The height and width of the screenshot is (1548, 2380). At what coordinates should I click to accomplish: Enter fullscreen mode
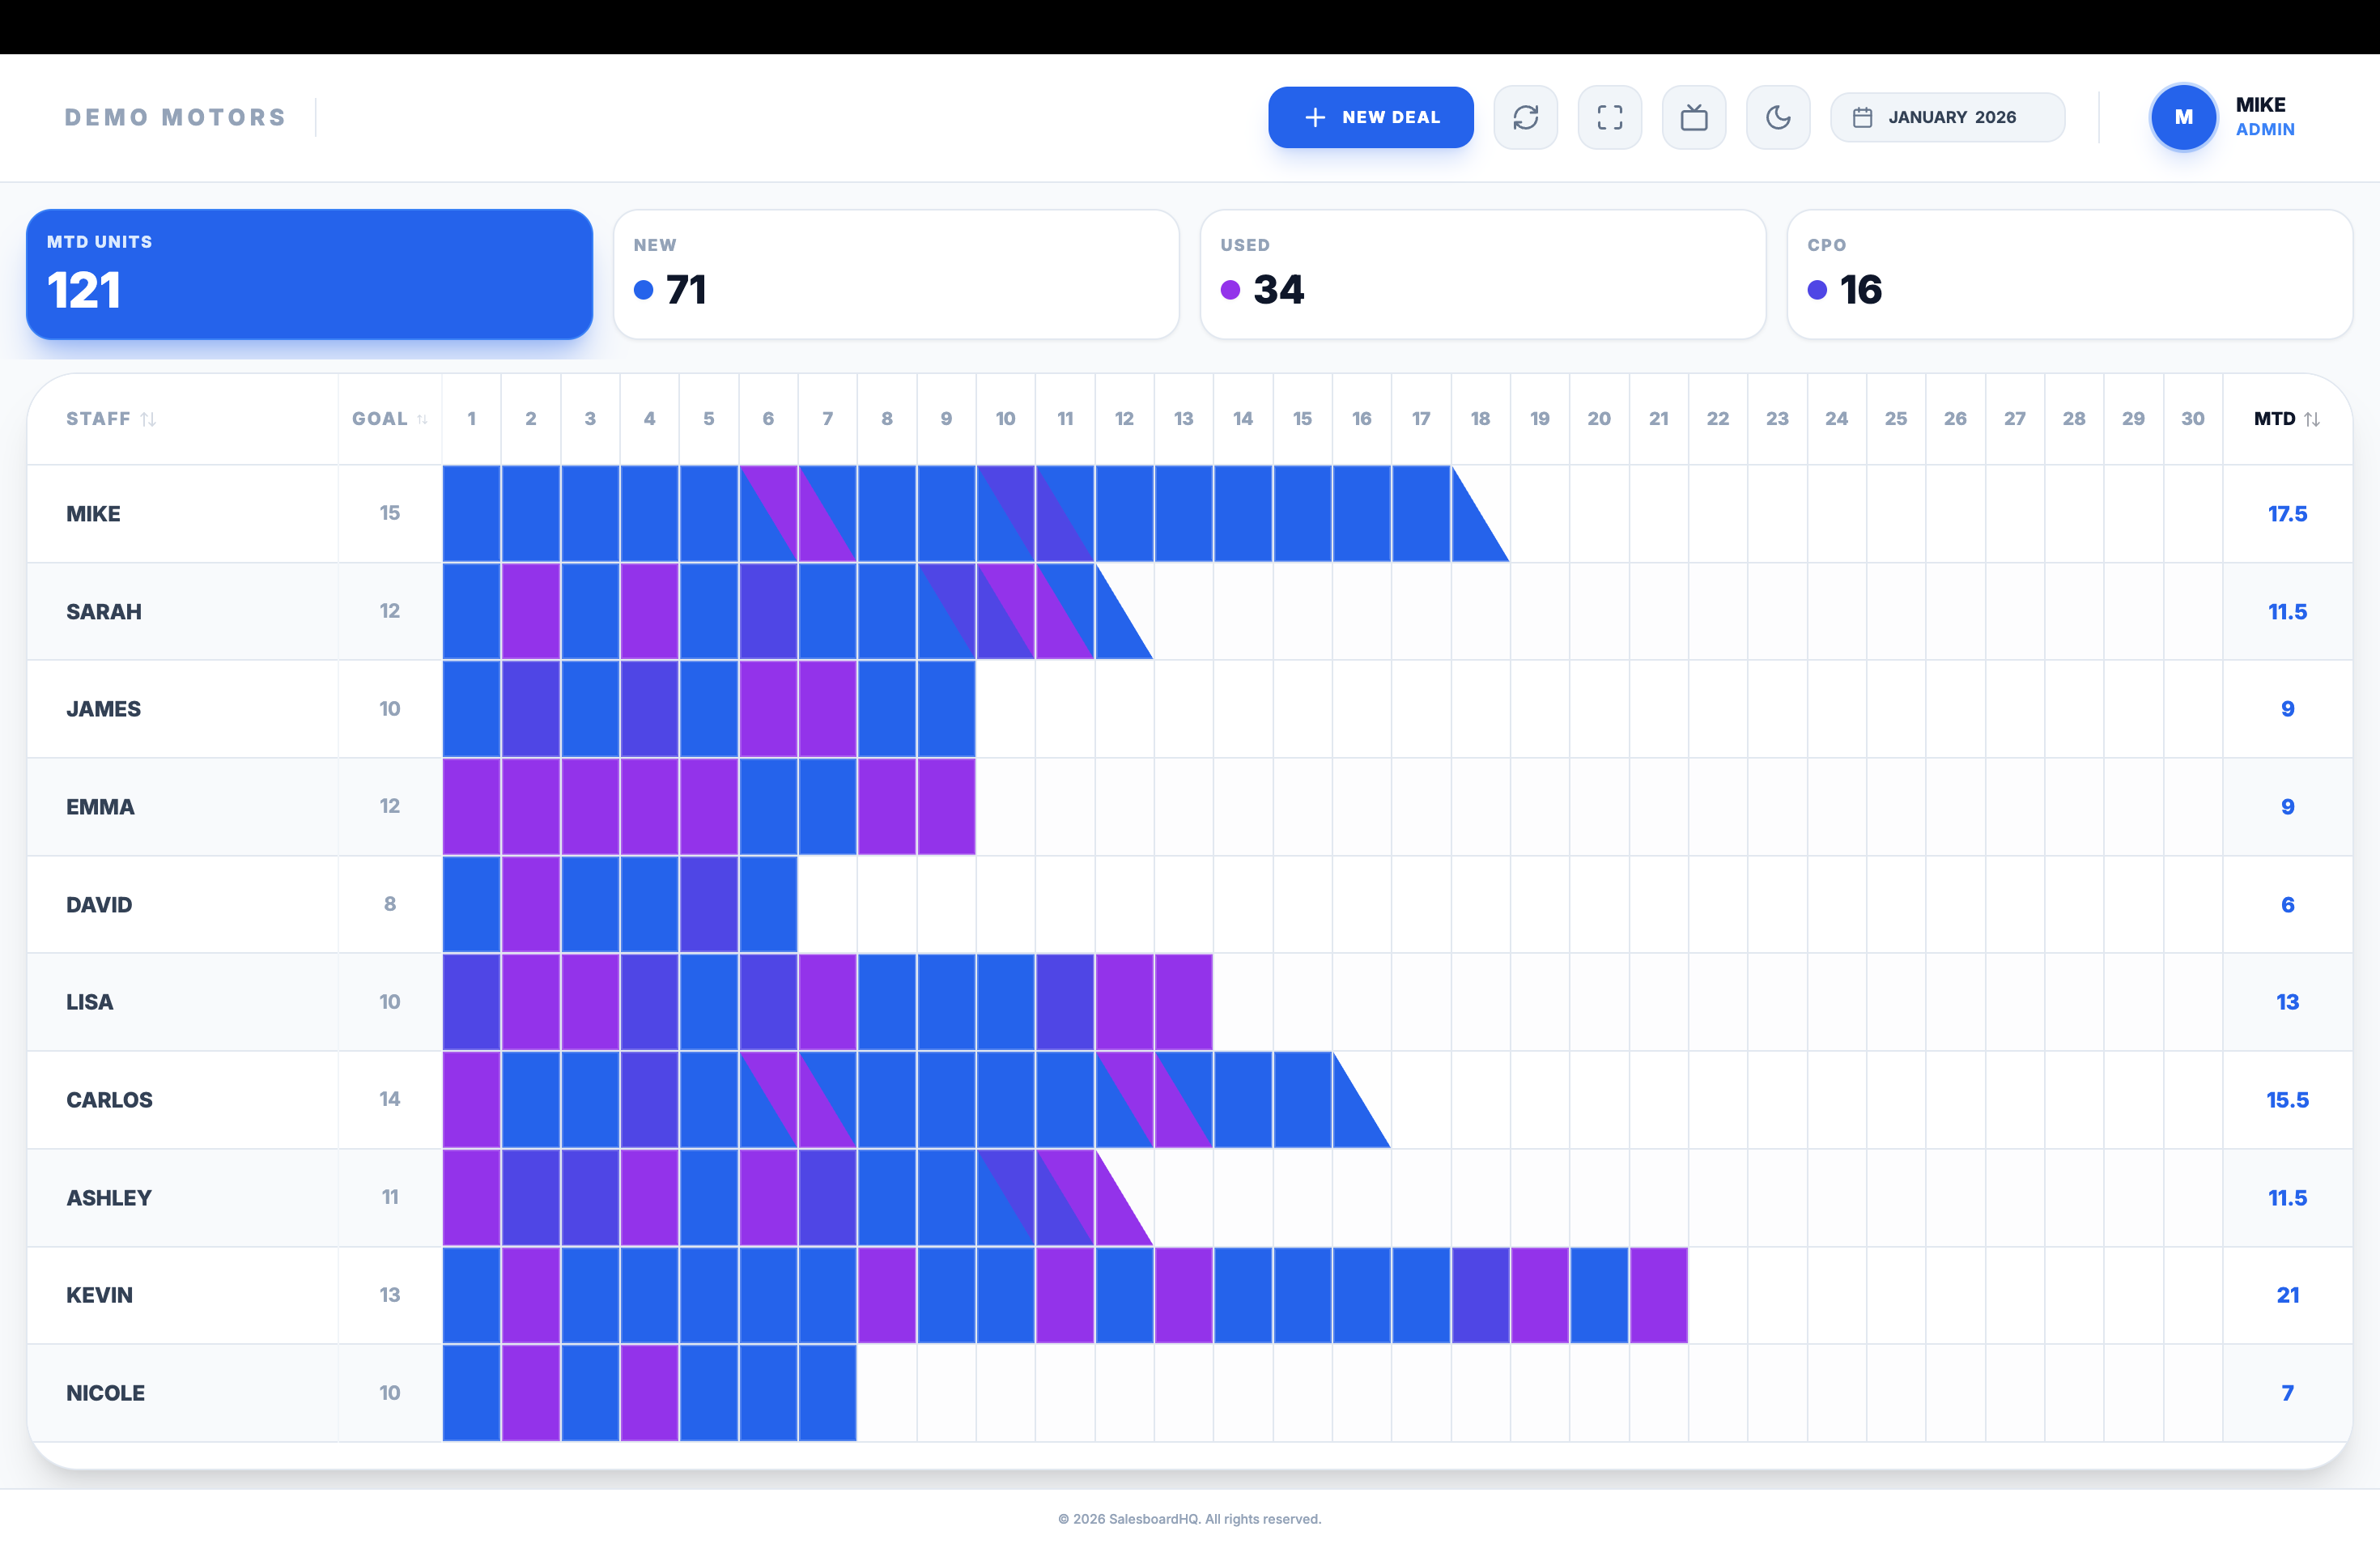click(x=1610, y=117)
